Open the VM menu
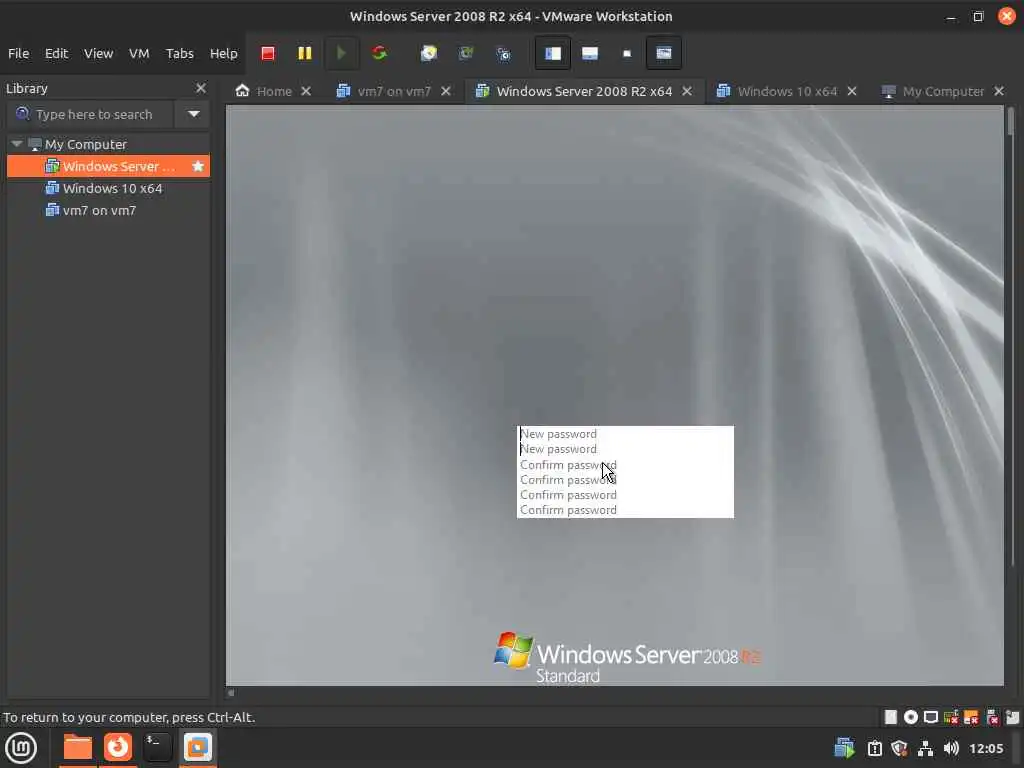 pyautogui.click(x=138, y=54)
